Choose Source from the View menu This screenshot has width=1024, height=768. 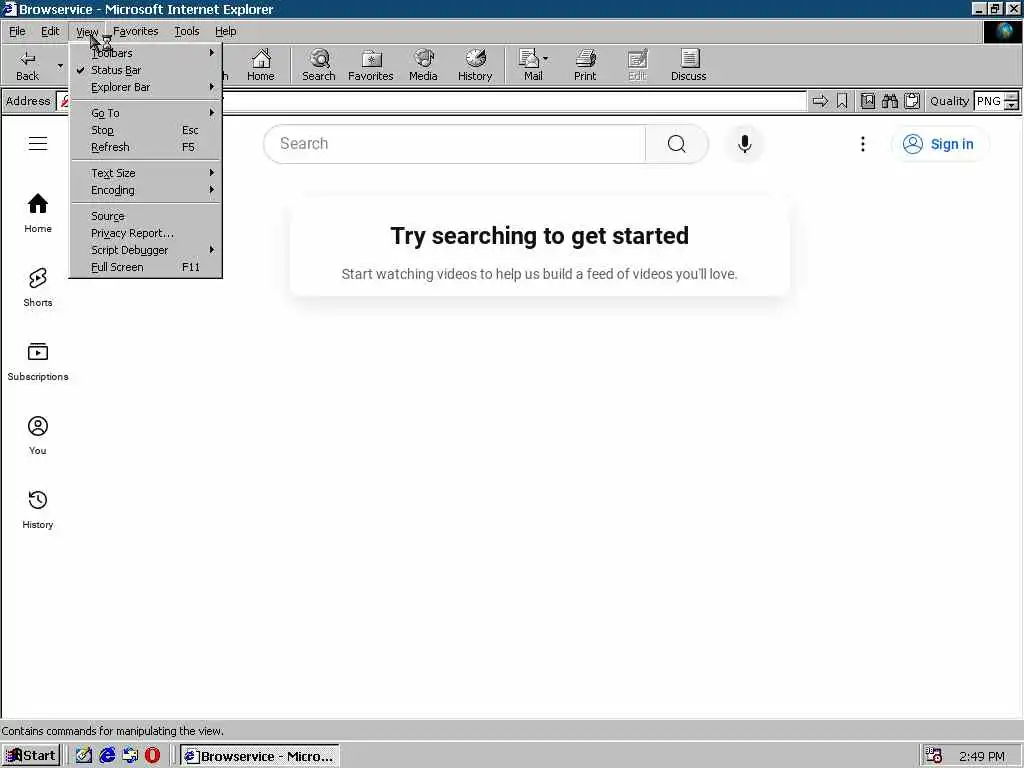tap(146, 216)
